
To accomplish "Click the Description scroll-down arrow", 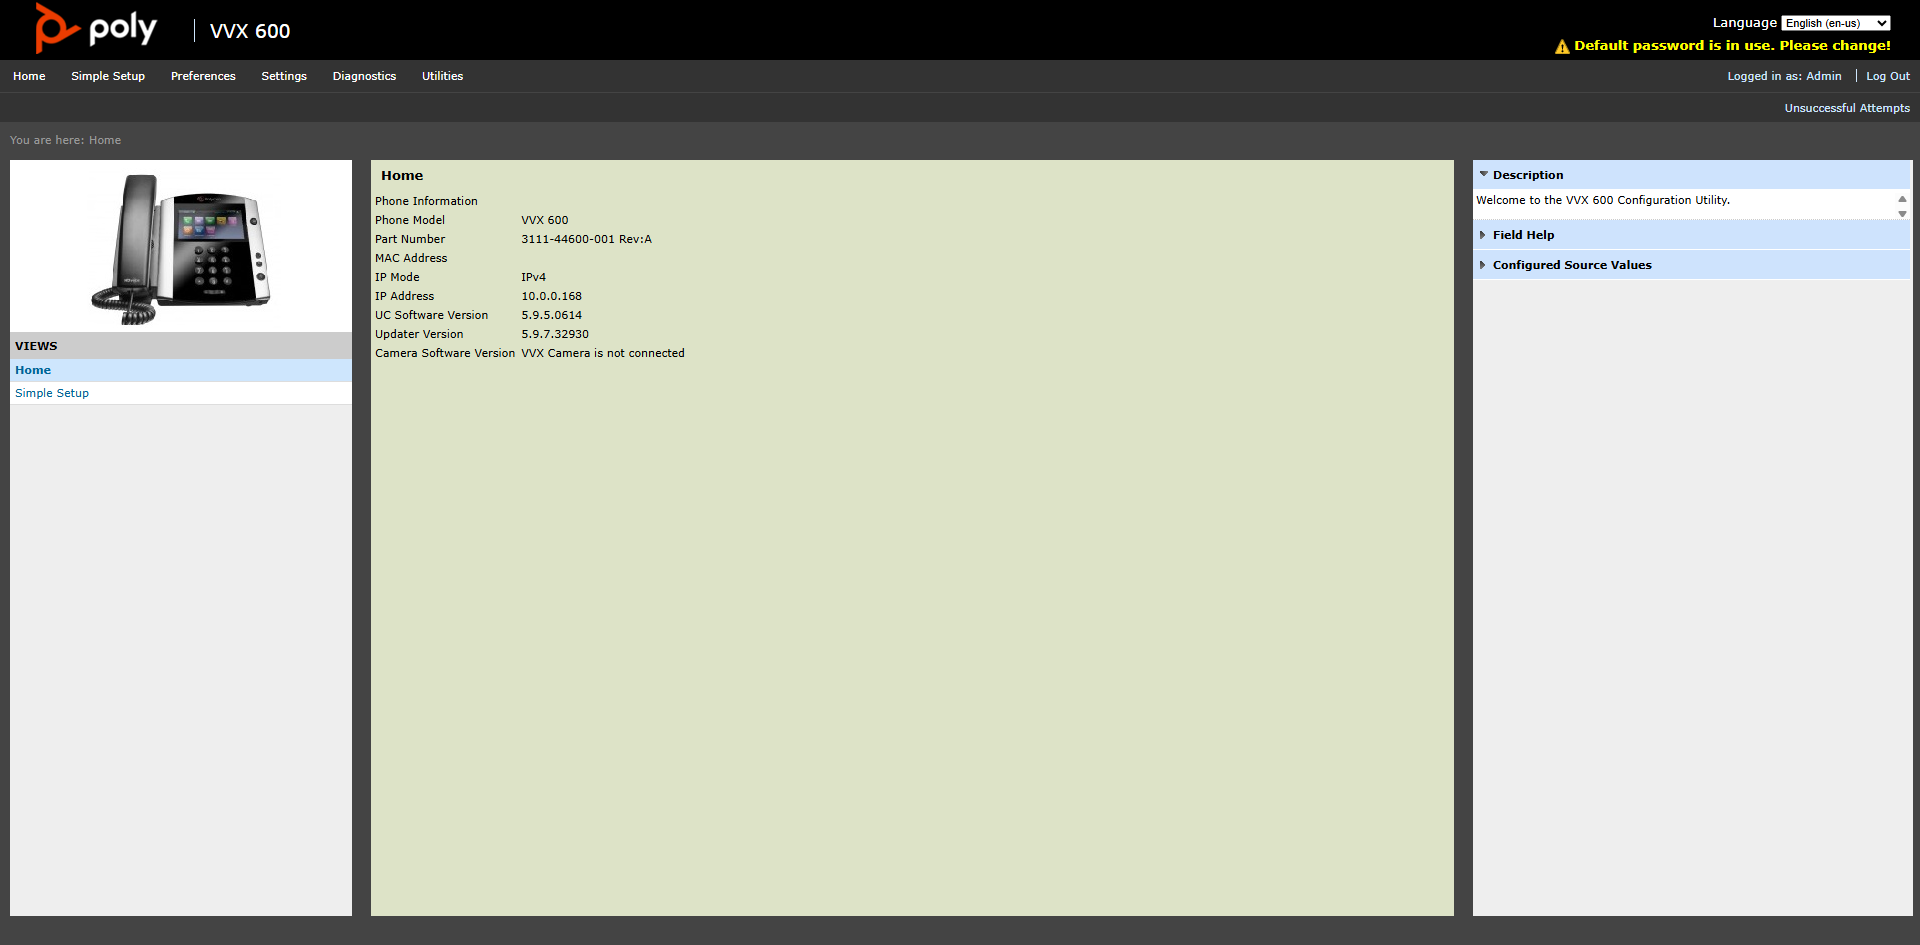I will point(1902,214).
